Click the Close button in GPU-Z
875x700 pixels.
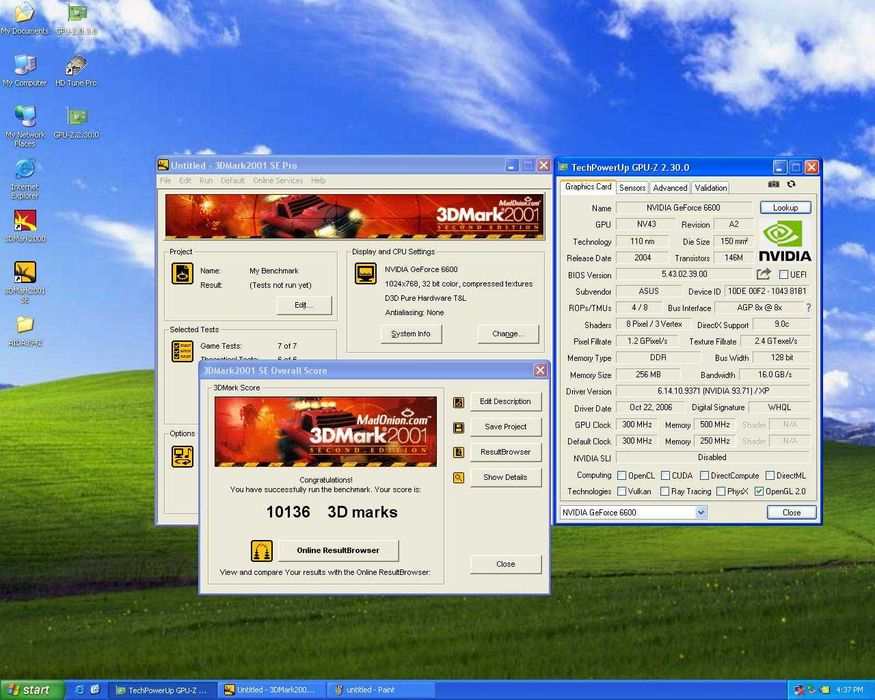pos(791,512)
